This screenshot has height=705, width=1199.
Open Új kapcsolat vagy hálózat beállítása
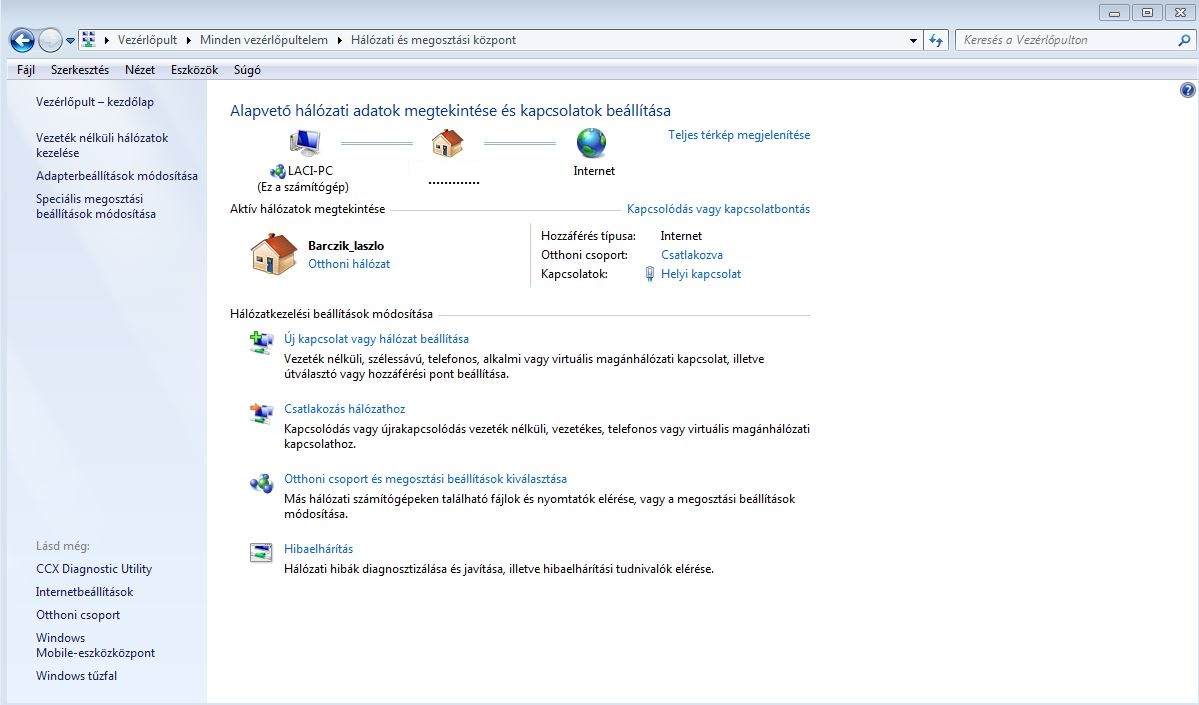coord(376,339)
